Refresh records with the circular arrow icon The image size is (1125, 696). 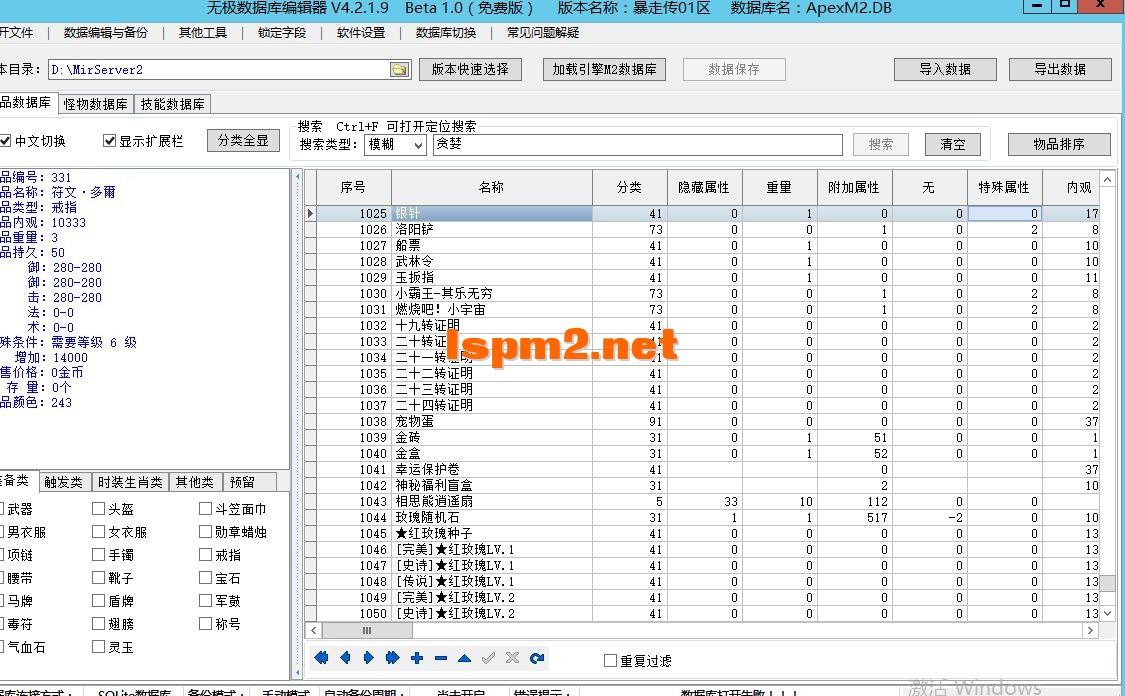536,658
